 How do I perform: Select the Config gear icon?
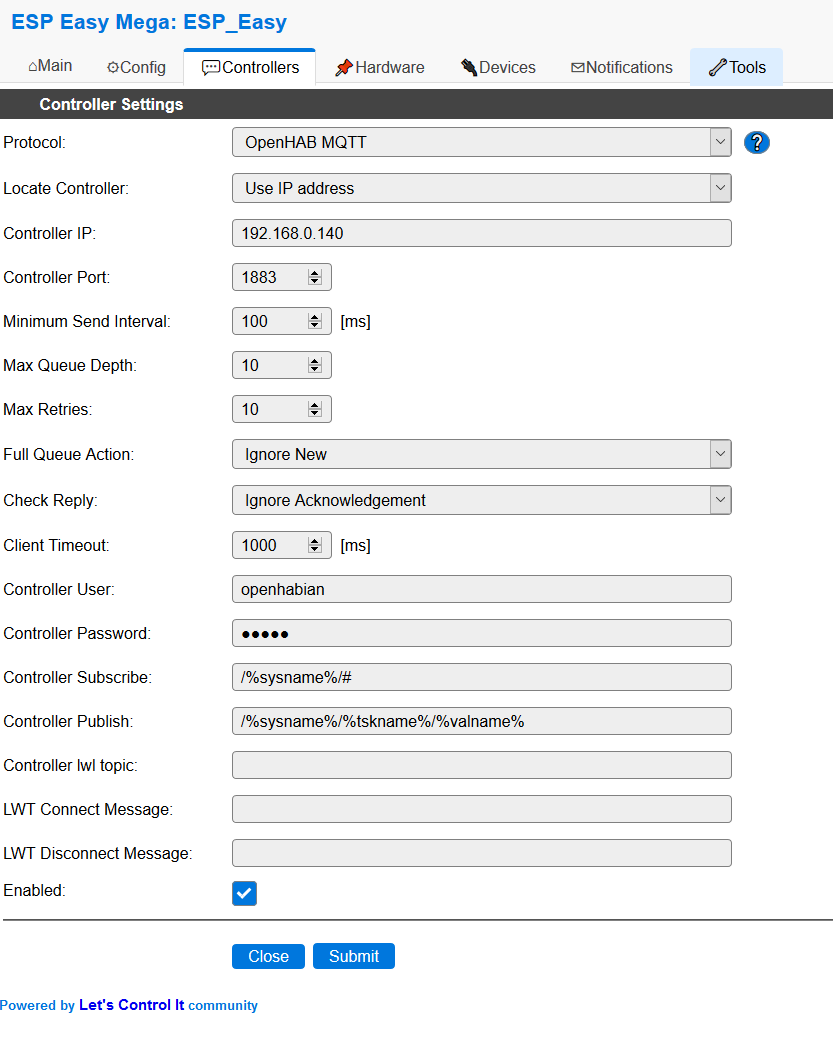(x=112, y=66)
